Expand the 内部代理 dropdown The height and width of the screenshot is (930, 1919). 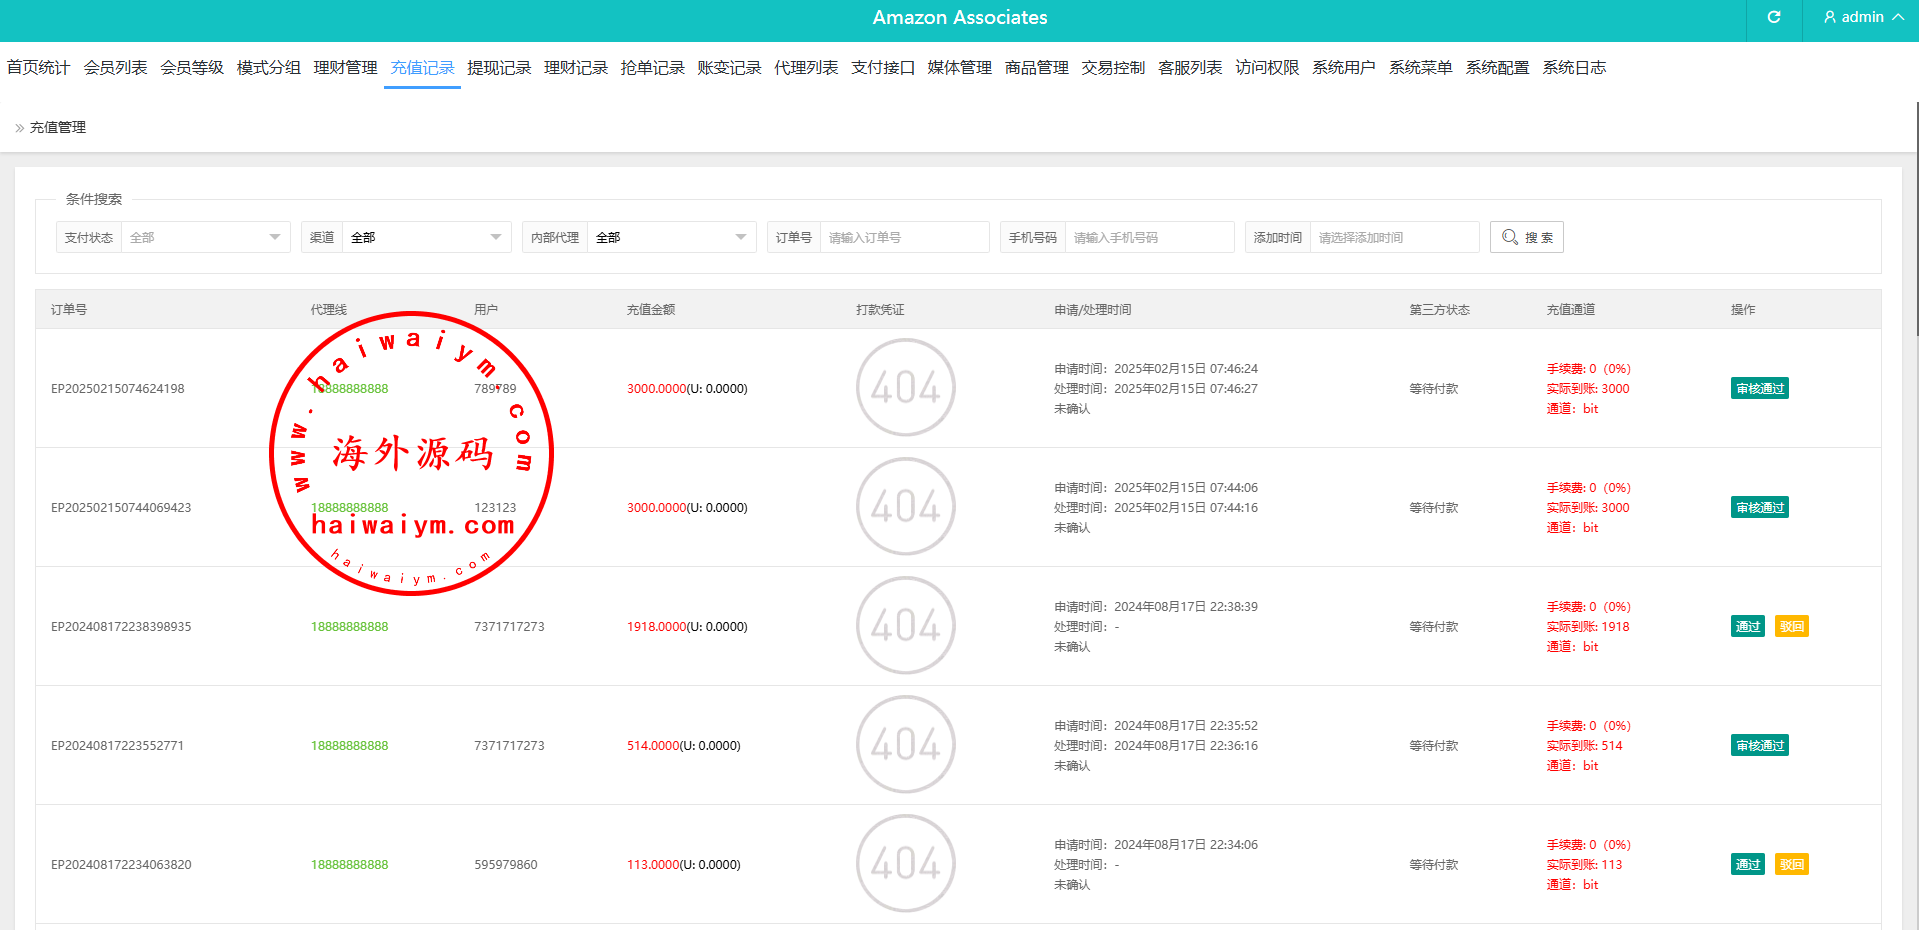click(x=671, y=237)
